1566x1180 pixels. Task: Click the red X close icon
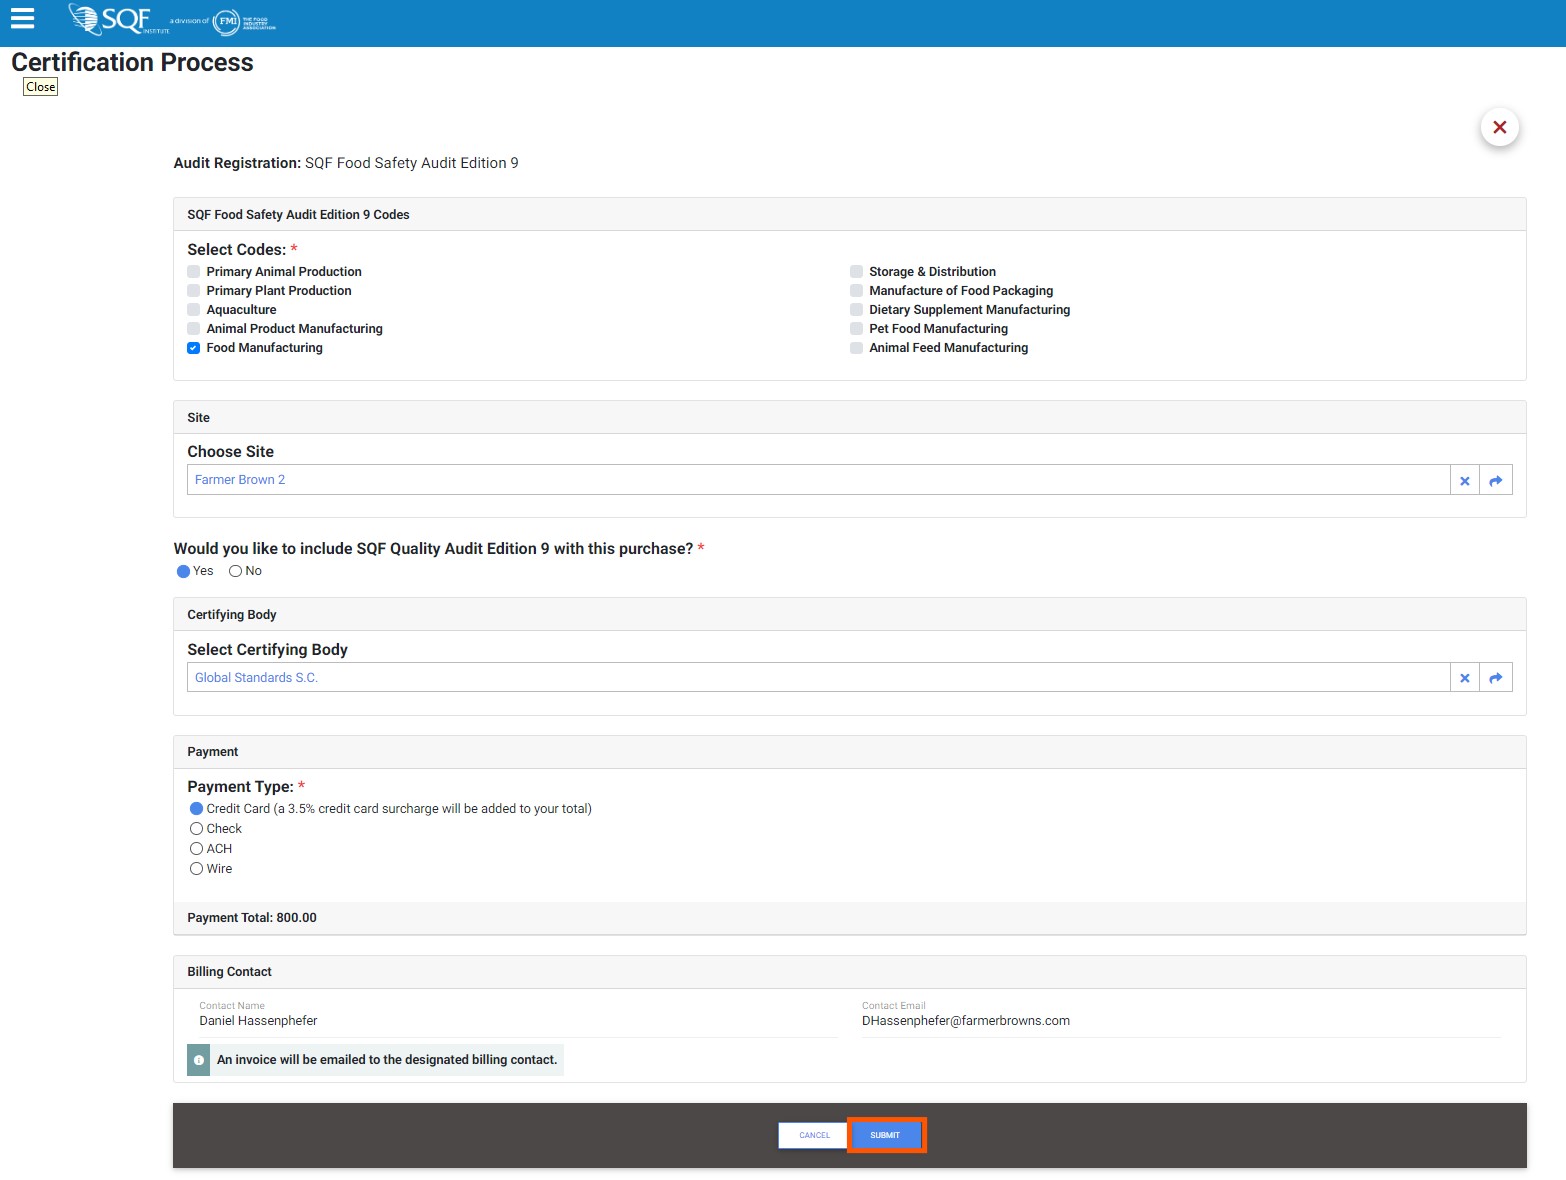pyautogui.click(x=1499, y=127)
